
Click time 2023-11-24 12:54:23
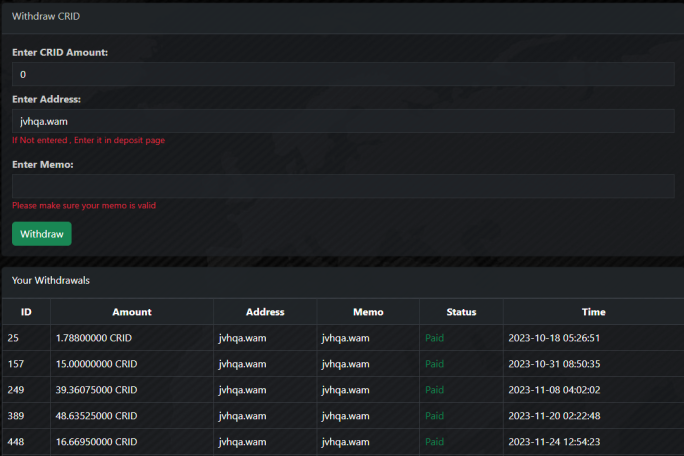click(554, 442)
